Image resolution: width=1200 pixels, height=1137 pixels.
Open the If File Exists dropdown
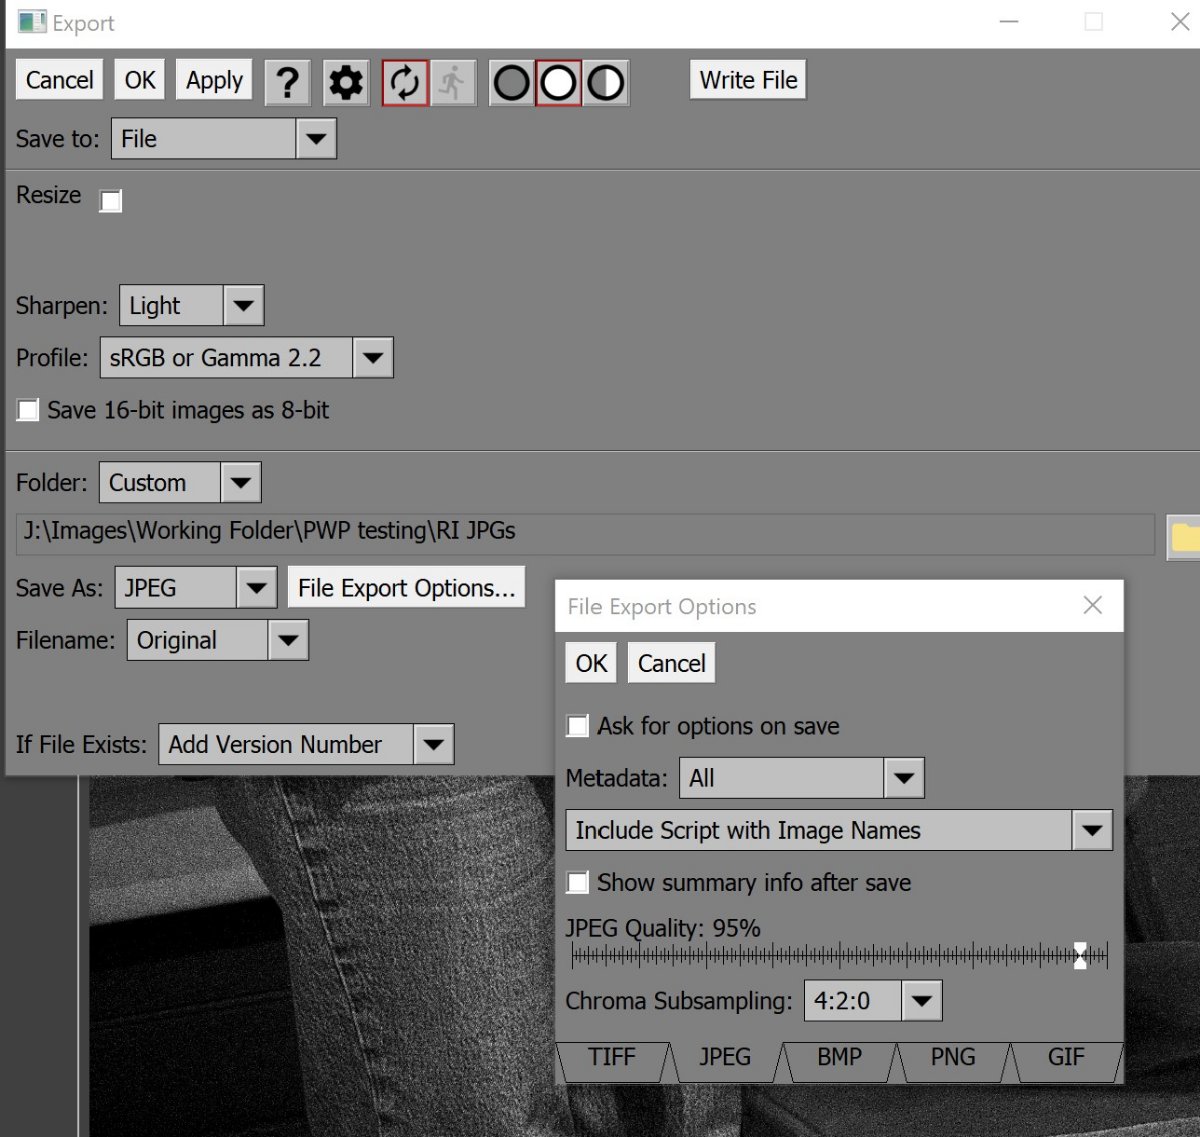coord(433,745)
